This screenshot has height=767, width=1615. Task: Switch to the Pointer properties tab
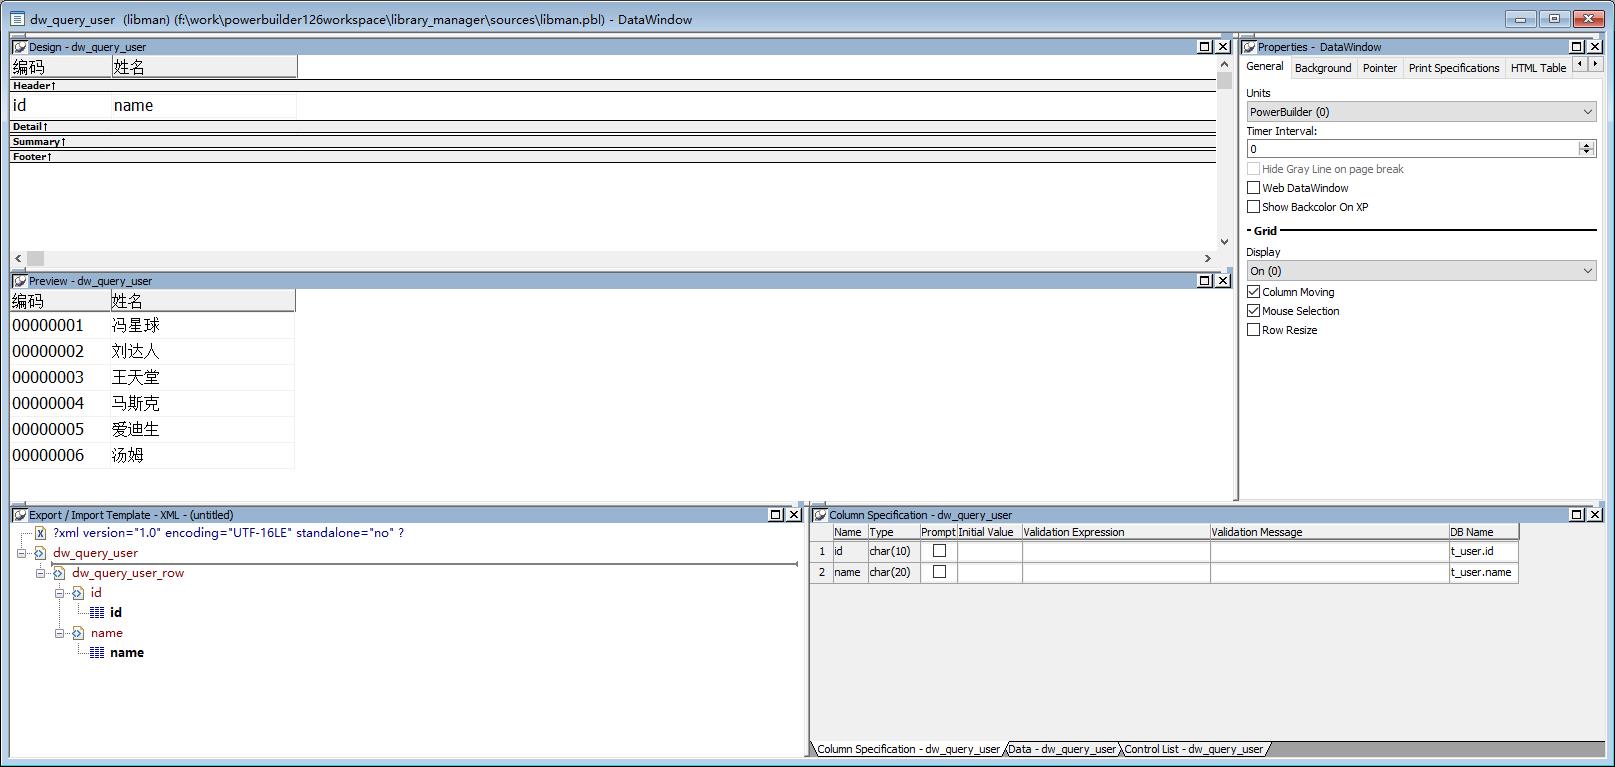pyautogui.click(x=1380, y=68)
